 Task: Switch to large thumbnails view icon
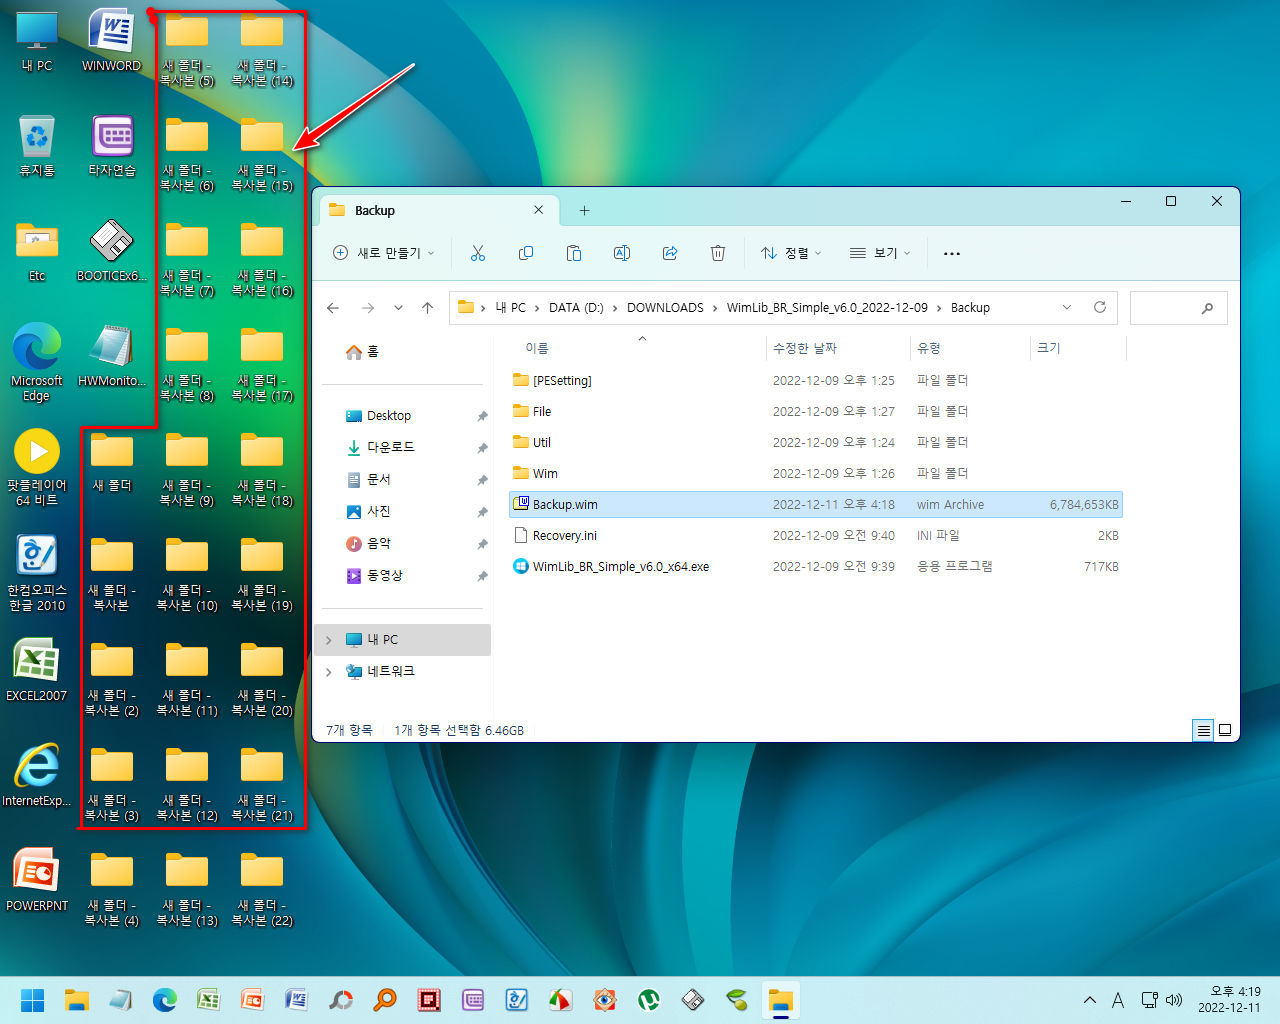1225,730
